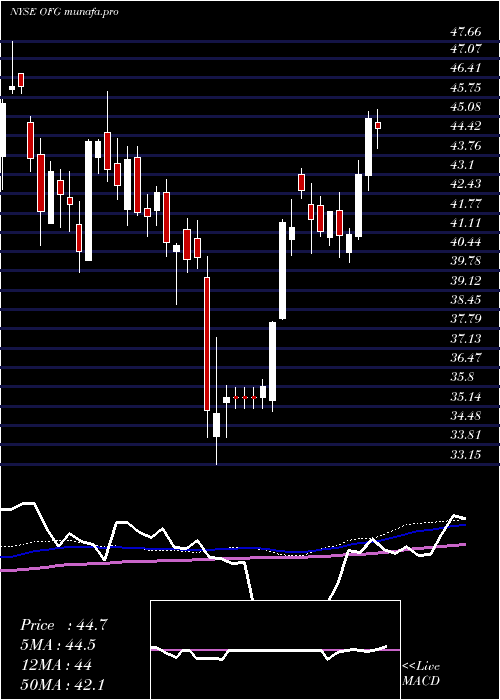500x700 pixels.
Task: Select the 47.07 price axis label
Action: [x=466, y=48]
